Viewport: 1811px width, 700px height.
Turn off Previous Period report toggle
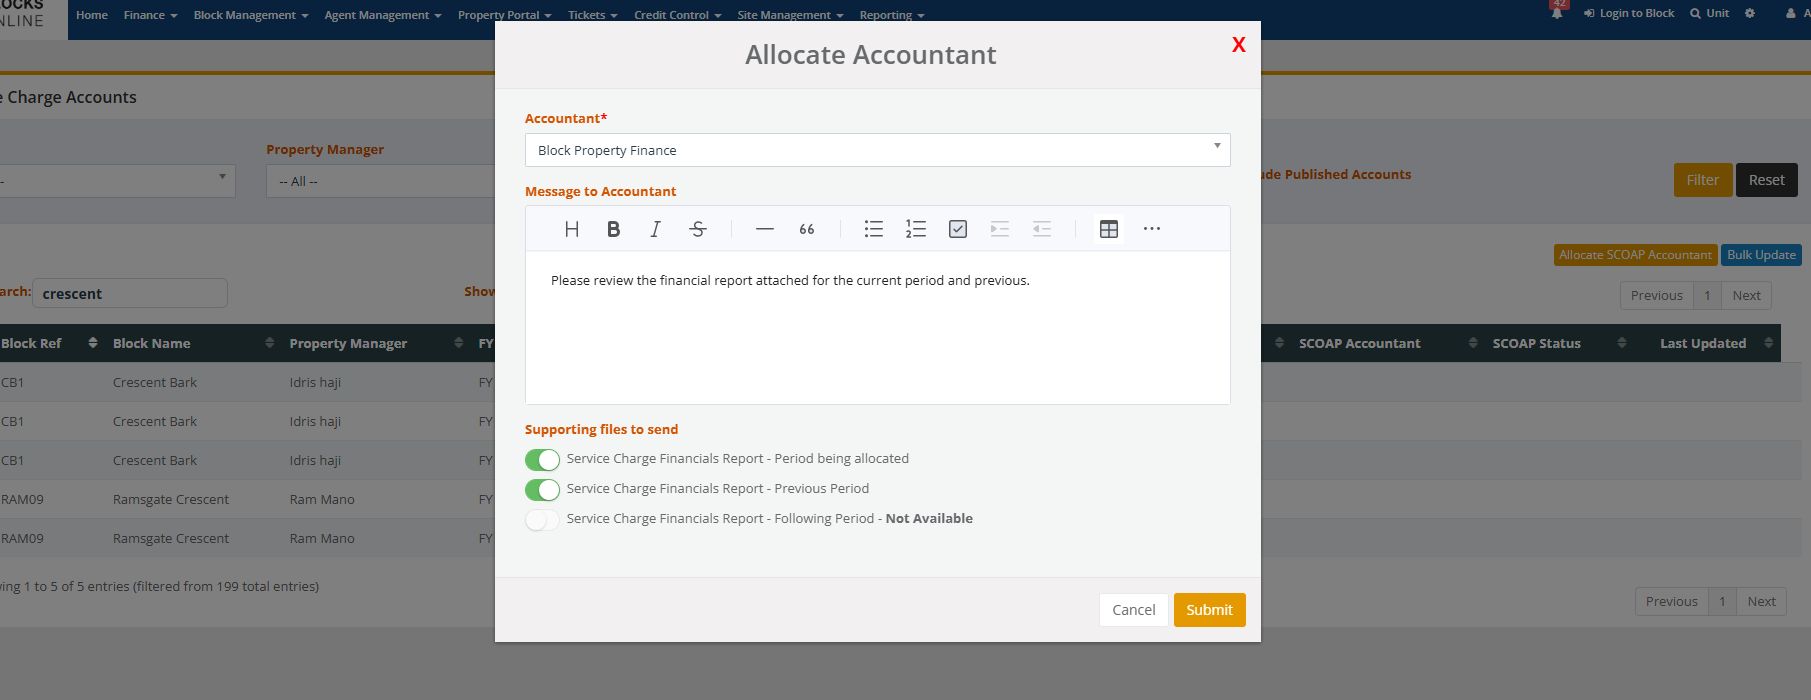542,489
